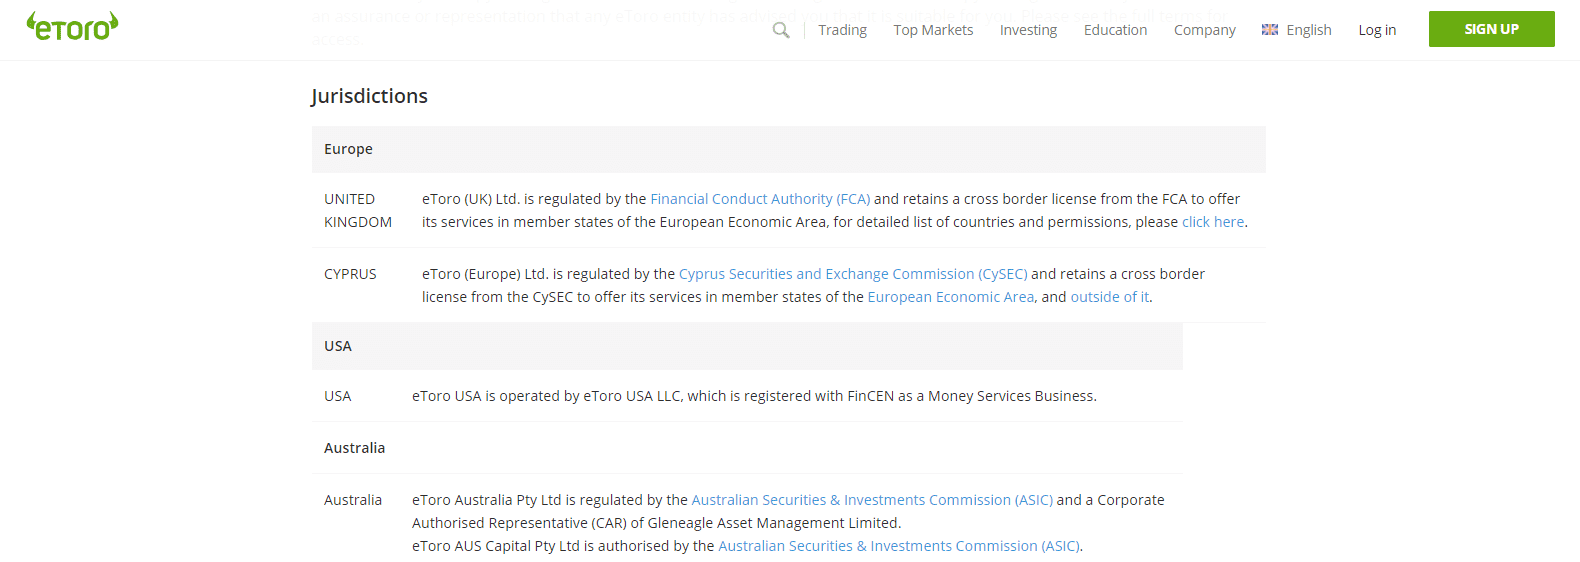Open Cyprus Securities and Exchange Commission link
1580x562 pixels.
pos(853,274)
